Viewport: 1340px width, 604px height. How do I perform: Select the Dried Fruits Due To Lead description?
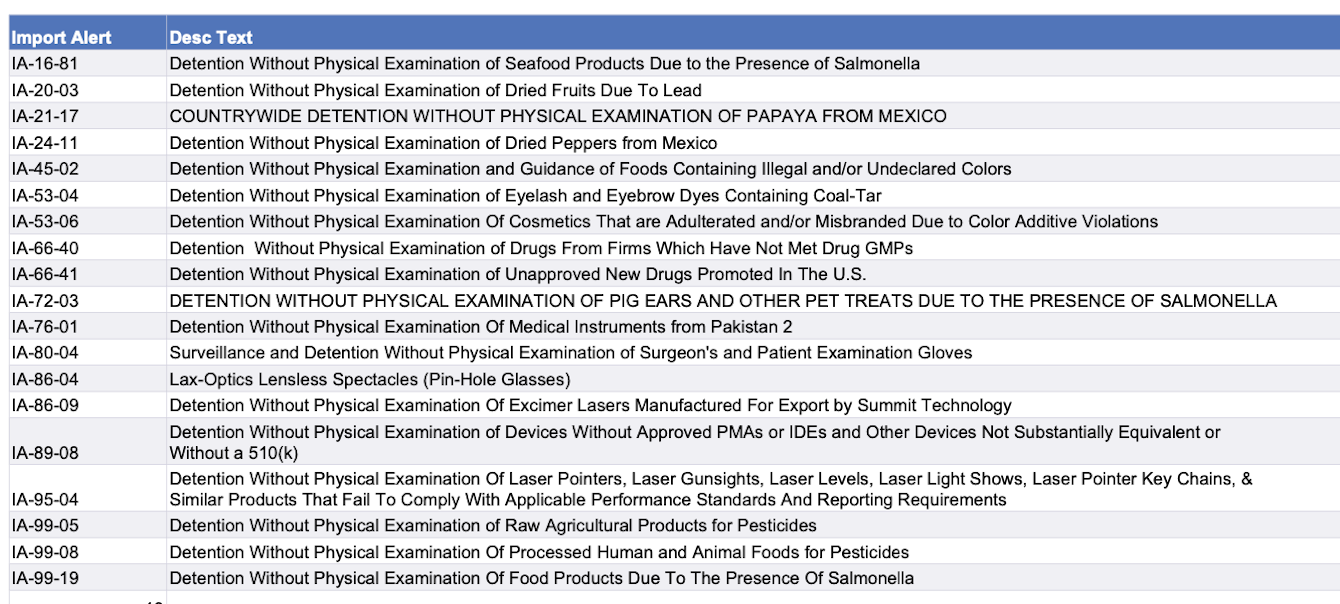click(x=435, y=90)
